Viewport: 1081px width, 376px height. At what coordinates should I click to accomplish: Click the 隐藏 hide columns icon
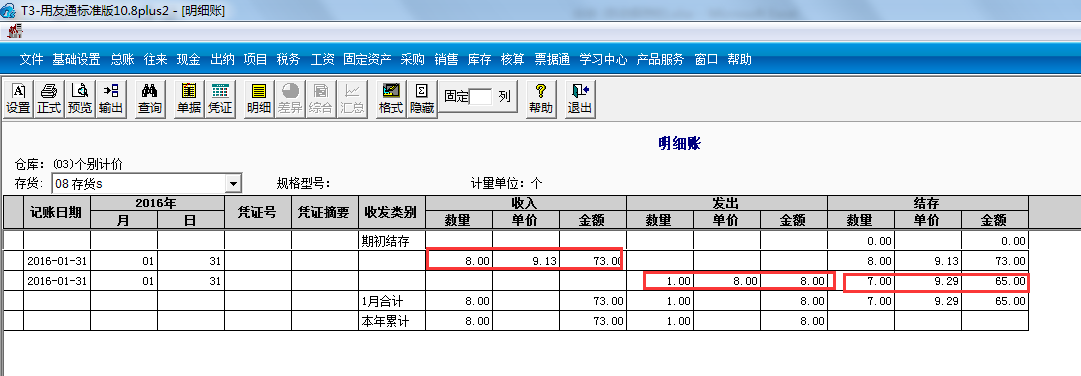(x=422, y=99)
